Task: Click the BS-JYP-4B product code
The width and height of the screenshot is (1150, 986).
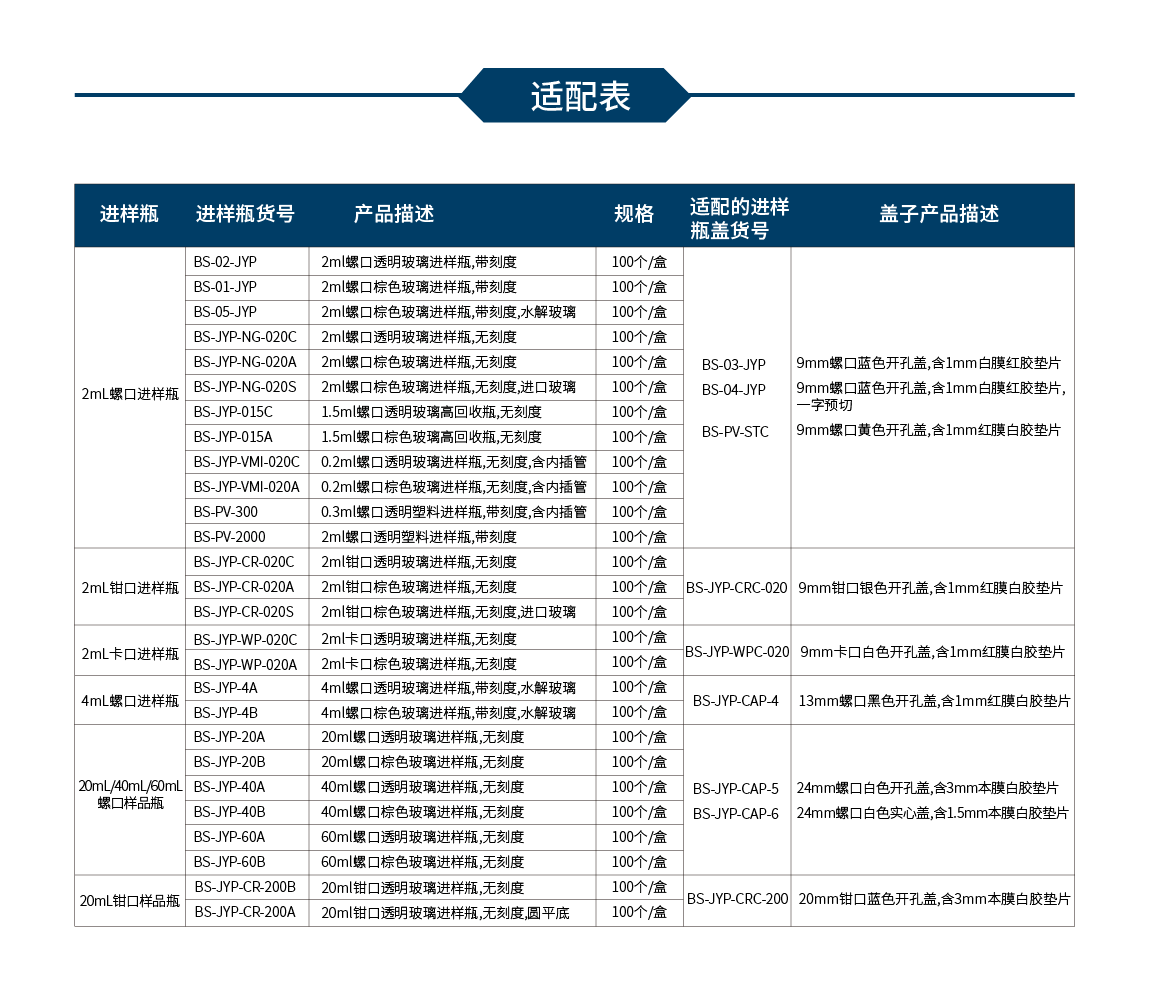Action: coord(226,713)
